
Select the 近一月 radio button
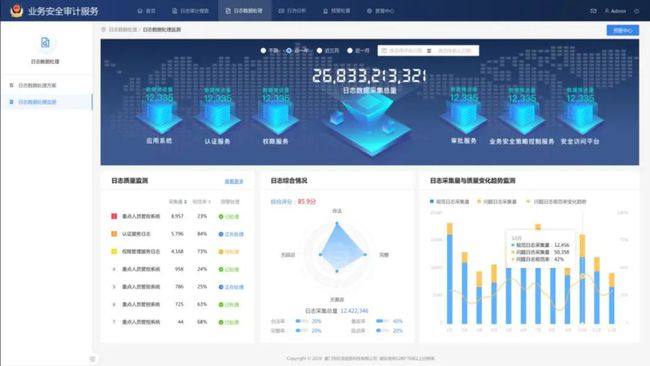pos(350,51)
